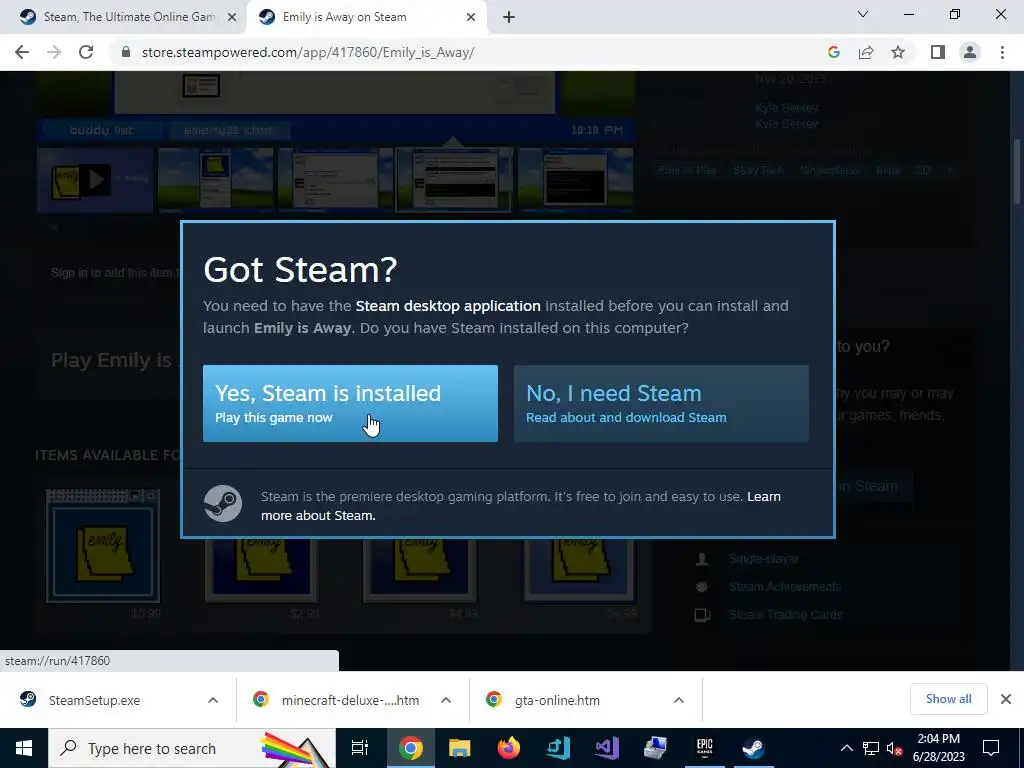The height and width of the screenshot is (768, 1024).
Task: Close the downloads bar
Action: point(1006,699)
